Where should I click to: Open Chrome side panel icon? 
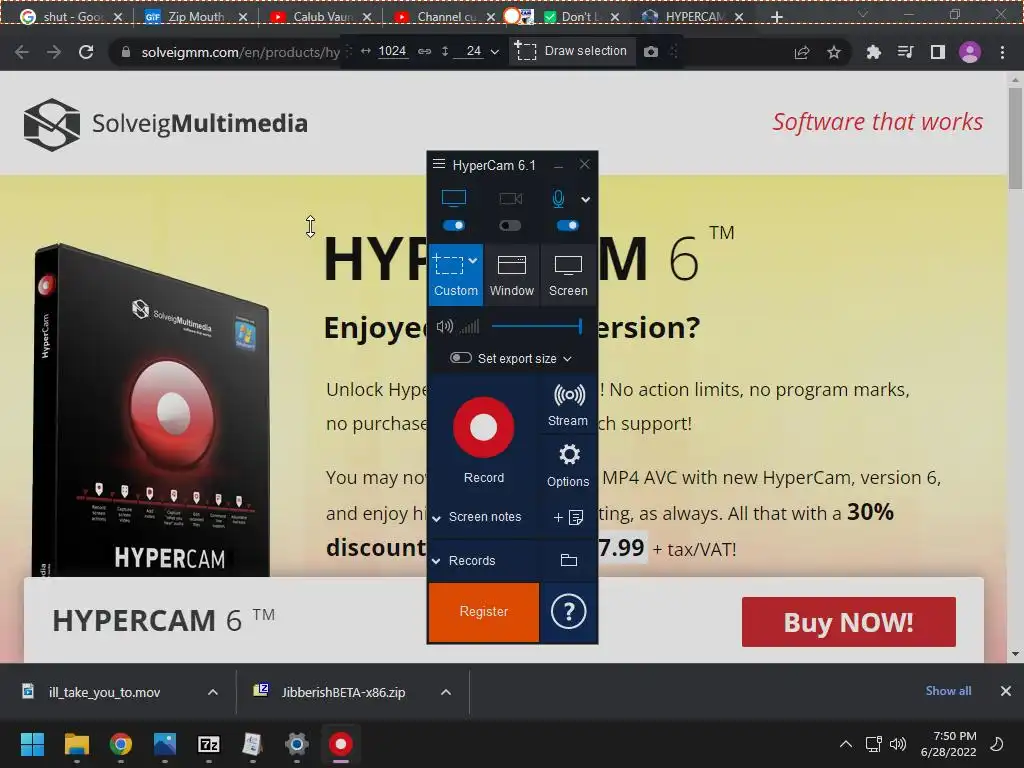pyautogui.click(x=938, y=52)
